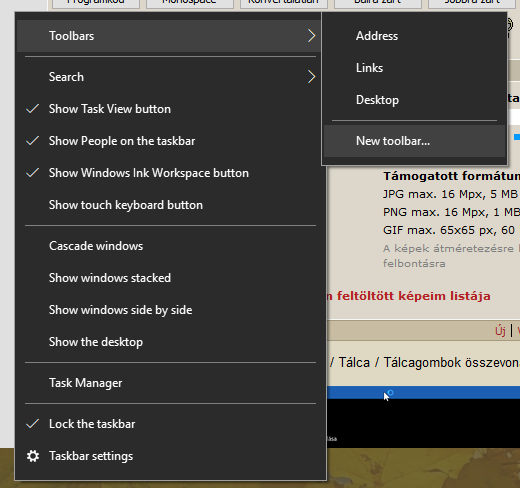Choose Show windows side by side
The image size is (520, 488).
click(170, 310)
